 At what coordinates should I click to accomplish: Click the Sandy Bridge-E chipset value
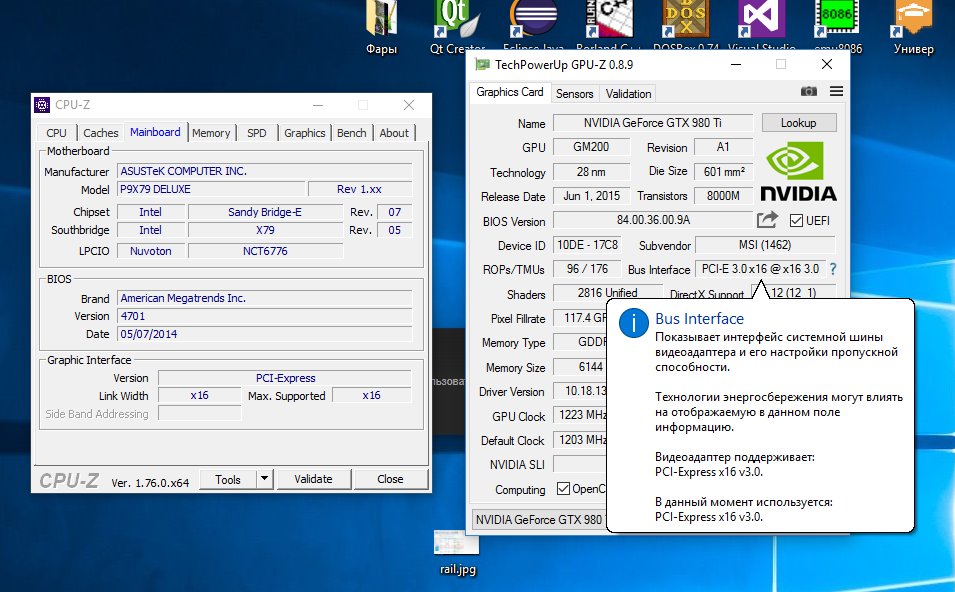[x=265, y=212]
